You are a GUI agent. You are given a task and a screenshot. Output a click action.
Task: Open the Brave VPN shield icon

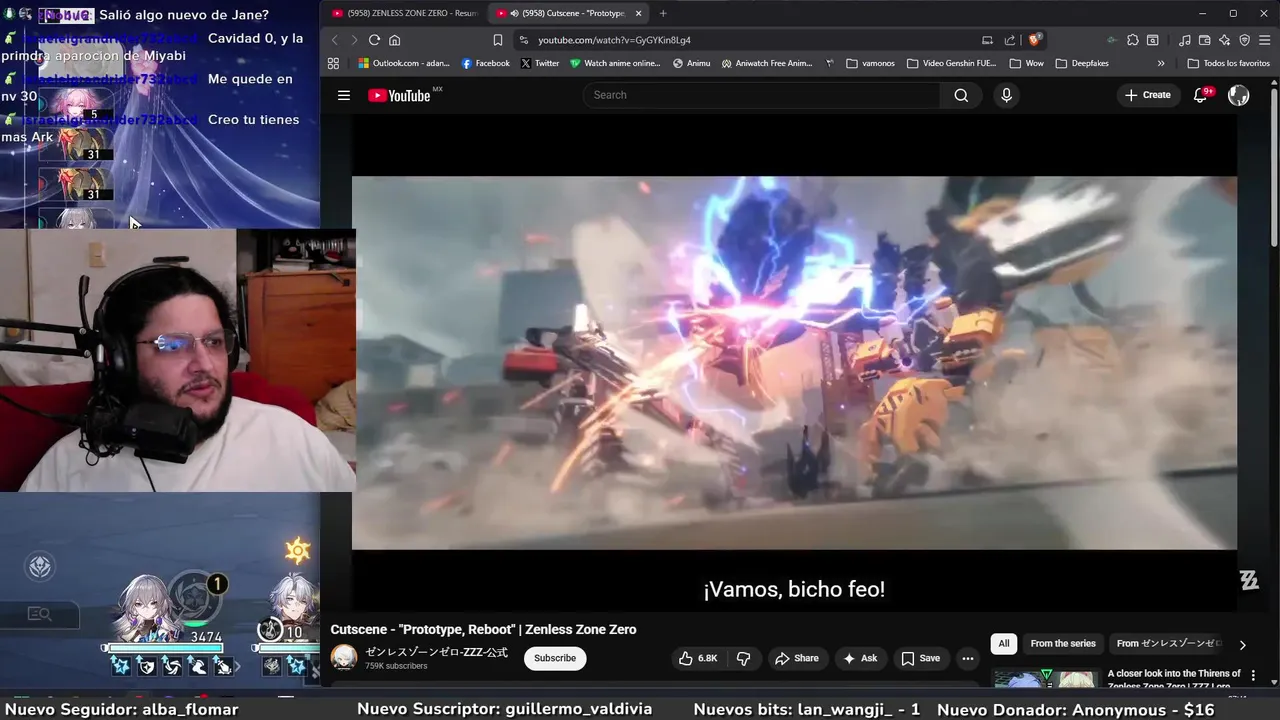tap(1245, 40)
